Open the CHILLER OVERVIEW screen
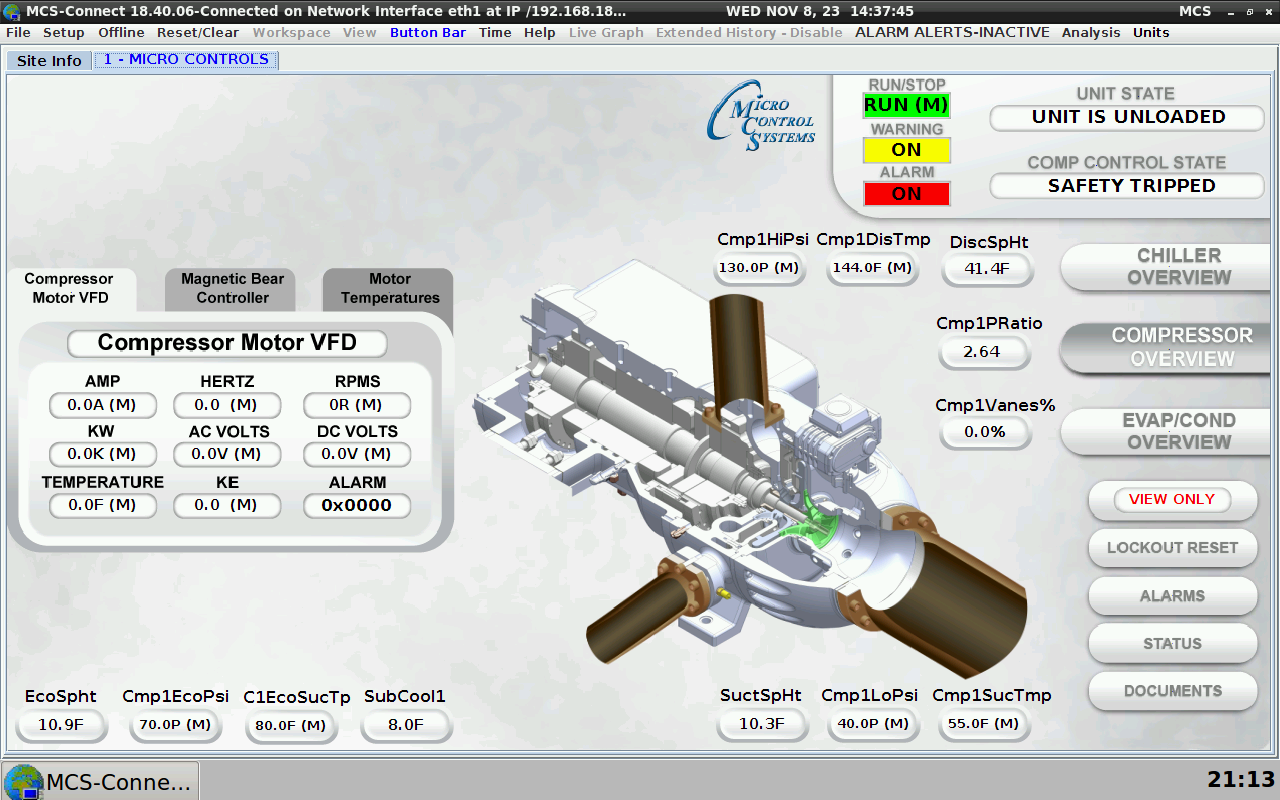 tap(1178, 267)
